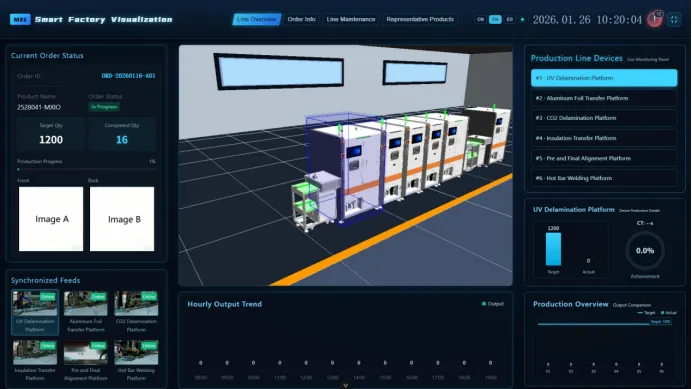Select #1 - UV Delamination Platform device

[x=604, y=78]
